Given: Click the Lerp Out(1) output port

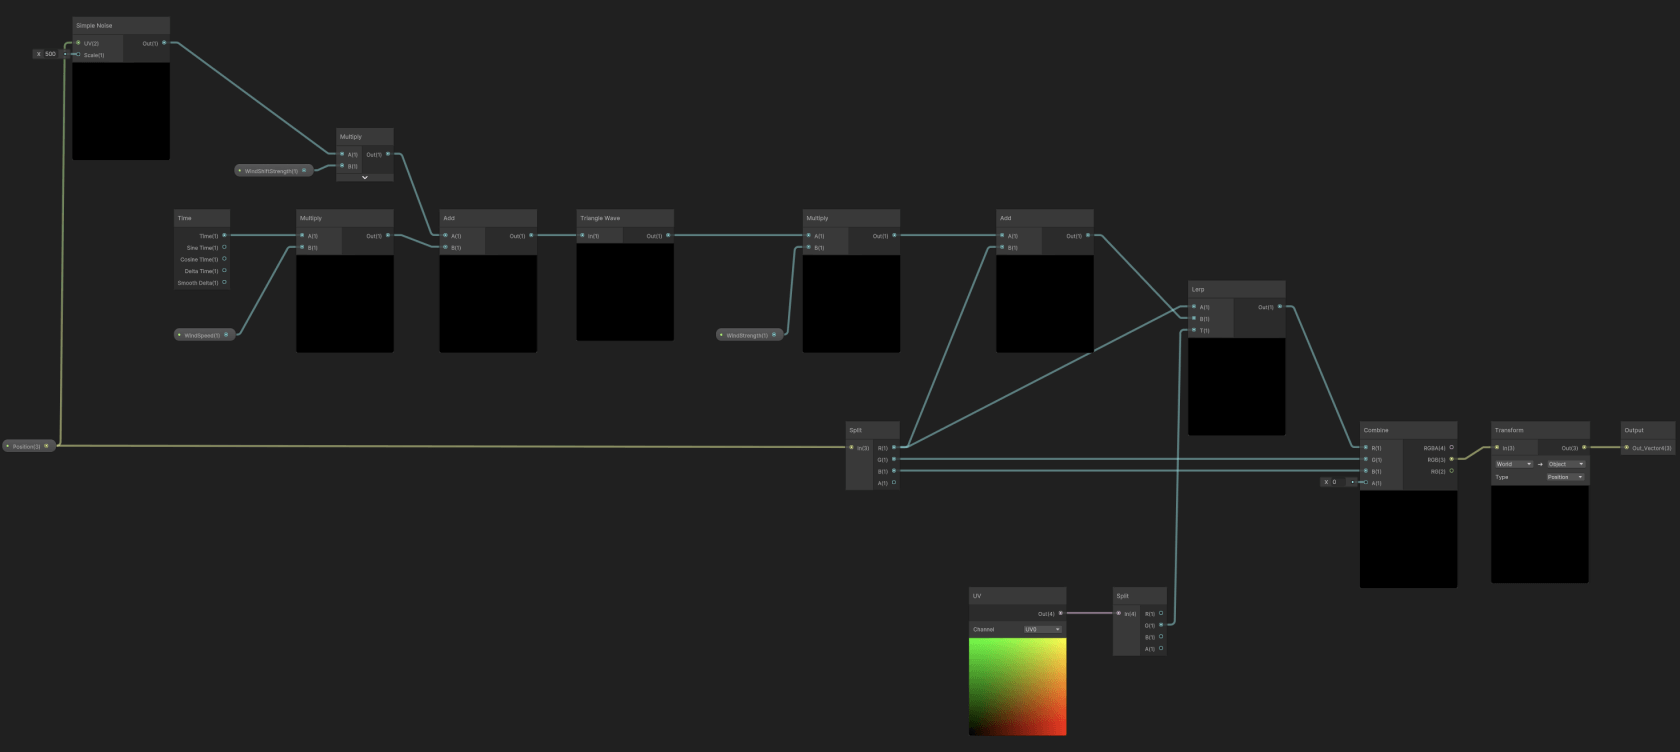Looking at the screenshot, I should click(1280, 307).
